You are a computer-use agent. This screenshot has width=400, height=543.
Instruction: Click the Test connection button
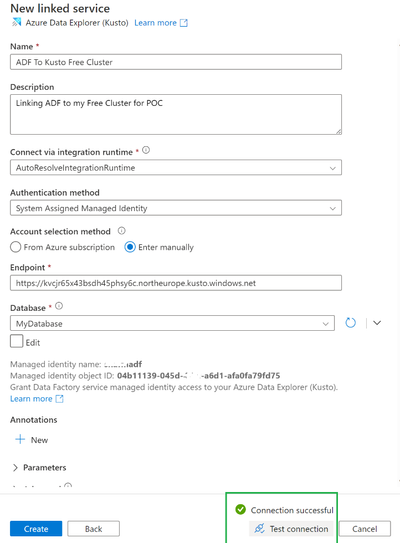291,529
